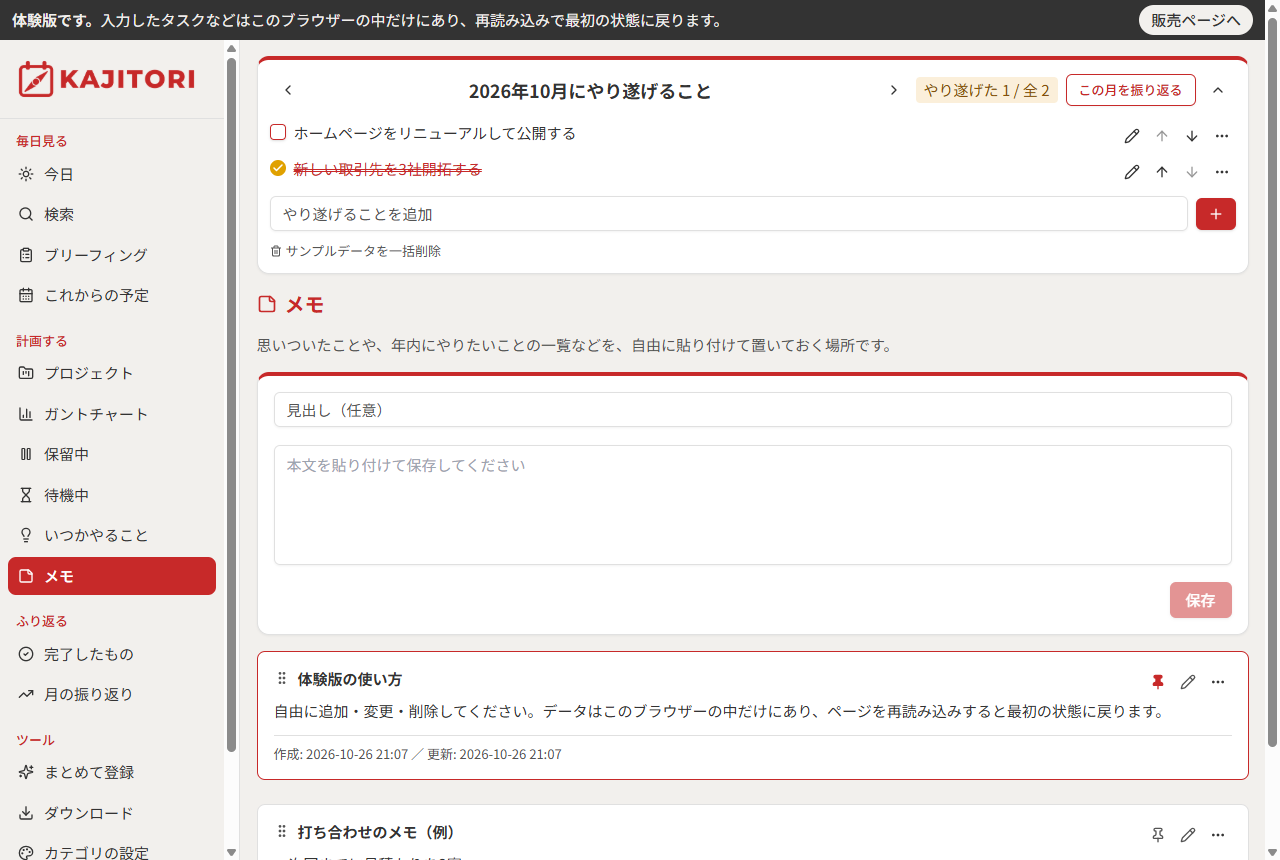Focus the やり遂げることを追加 input field
The height and width of the screenshot is (860, 1280).
729,214
